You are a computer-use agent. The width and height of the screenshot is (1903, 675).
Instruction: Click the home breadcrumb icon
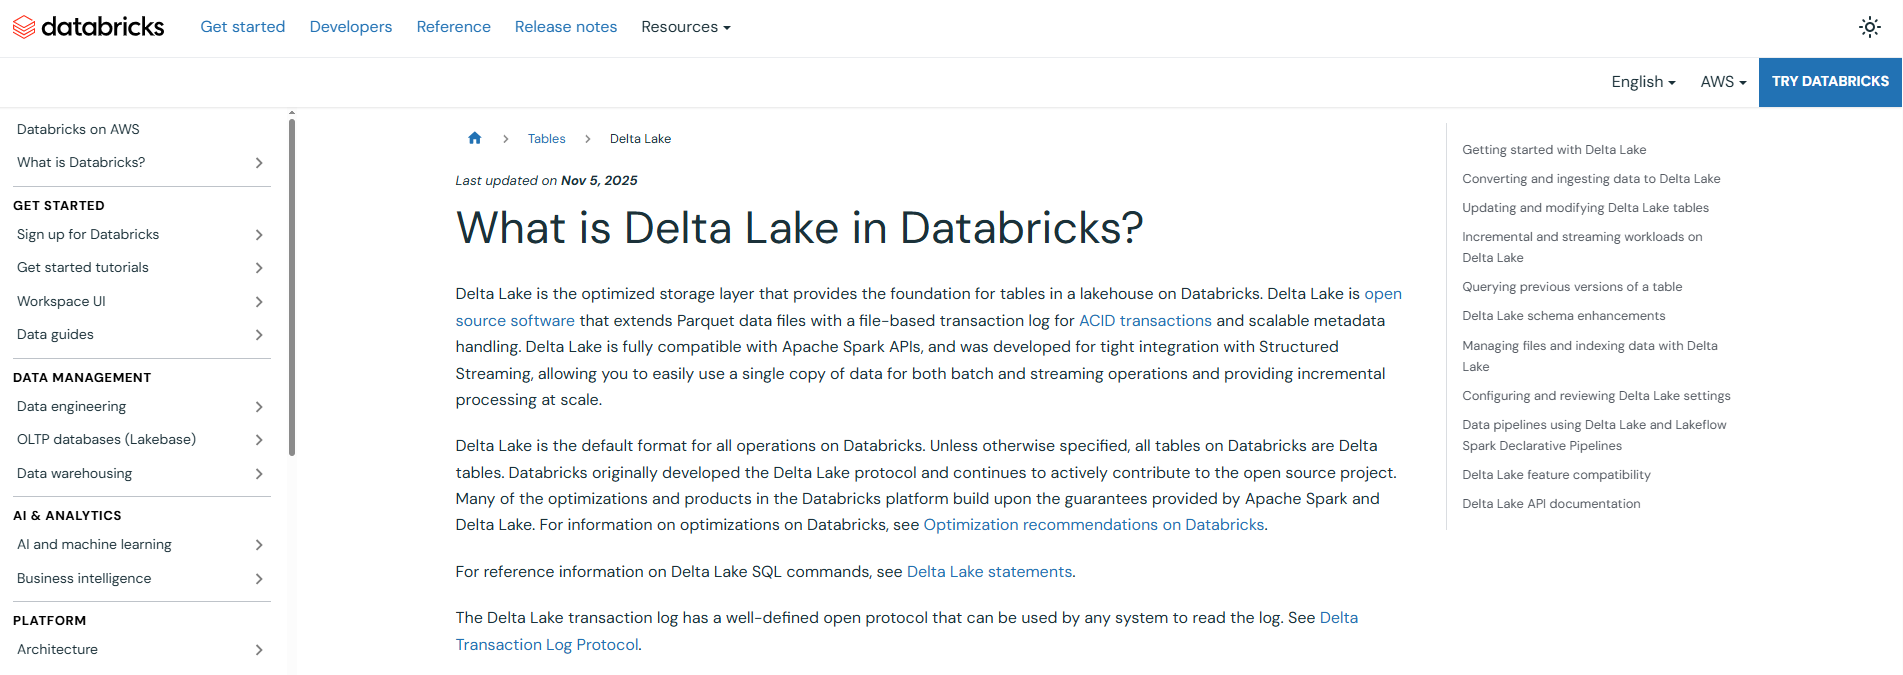tap(475, 138)
